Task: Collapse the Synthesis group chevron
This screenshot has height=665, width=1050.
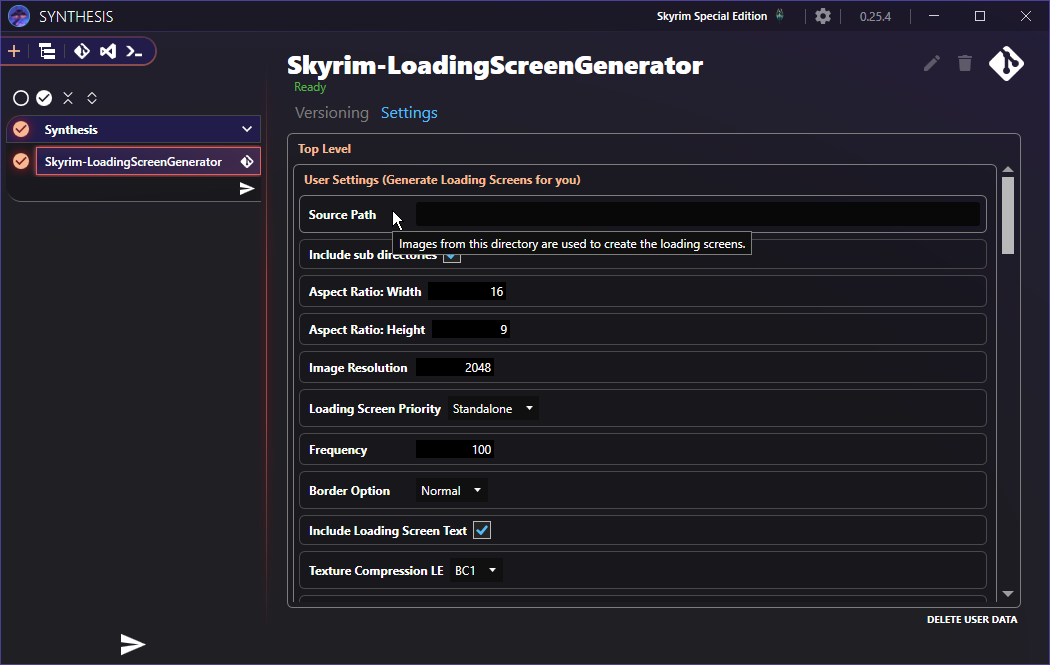Action: (x=246, y=129)
